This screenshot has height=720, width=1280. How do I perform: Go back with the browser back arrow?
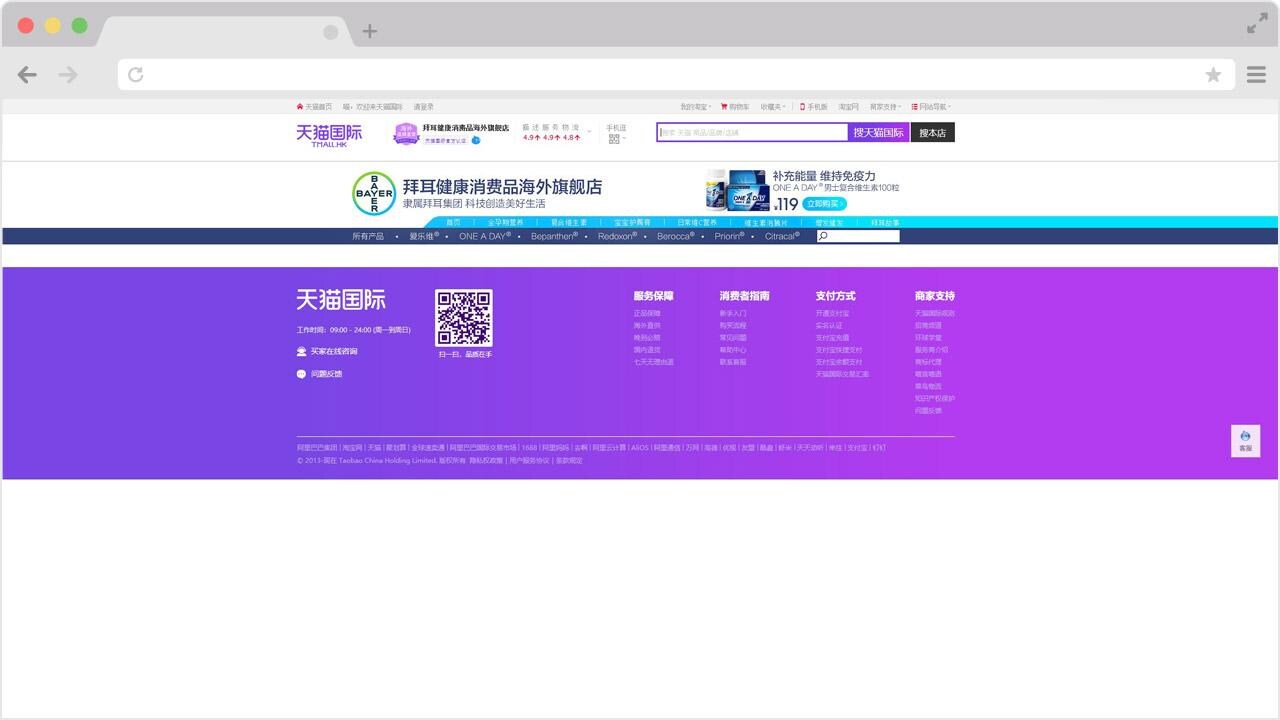[x=27, y=75]
